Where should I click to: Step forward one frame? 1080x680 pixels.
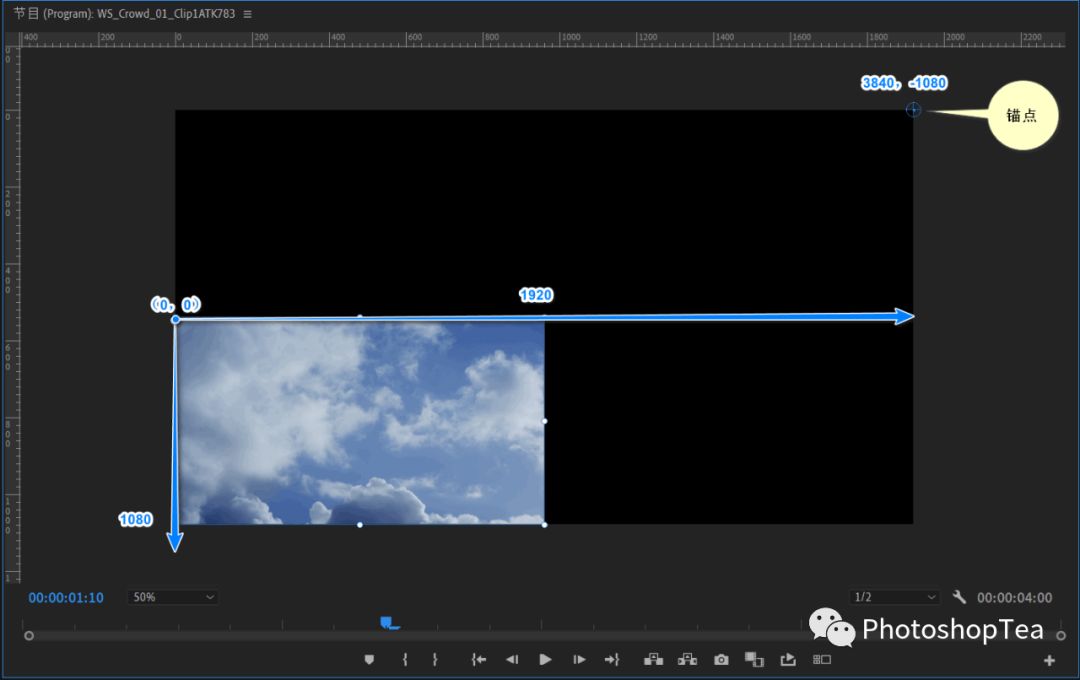click(579, 659)
